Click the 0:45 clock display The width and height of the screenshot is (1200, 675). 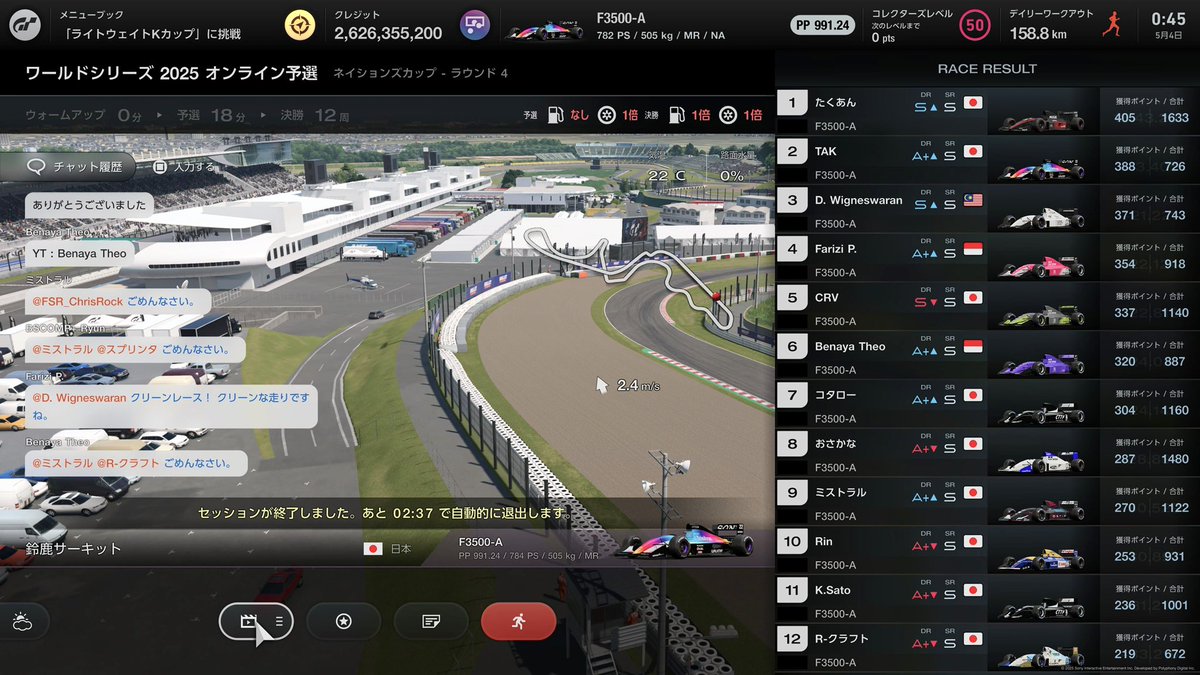pos(1168,18)
